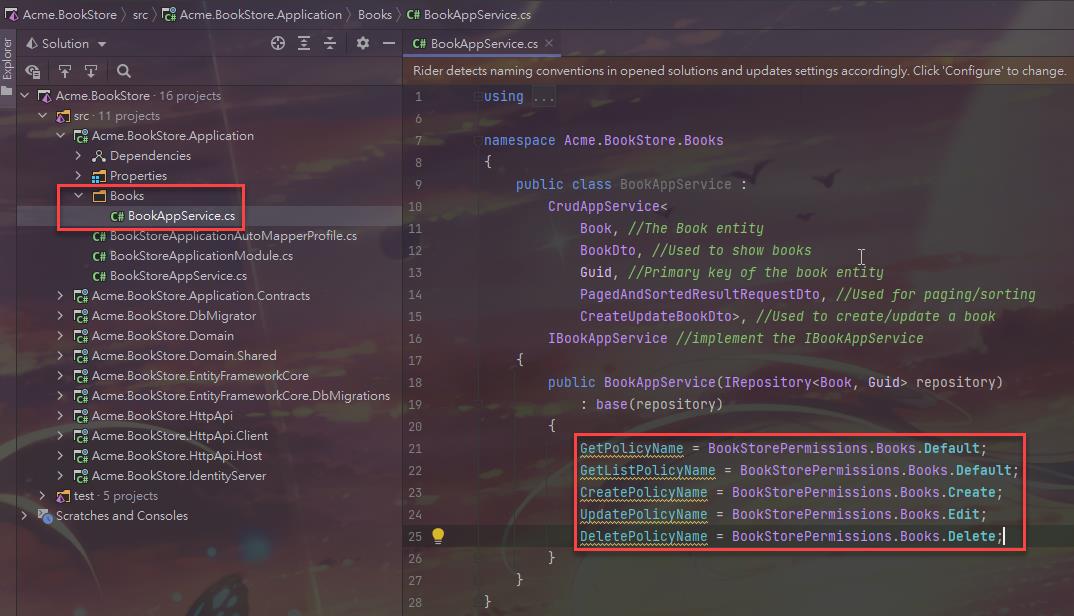Viewport: 1074px width, 616px height.
Task: Click the Expand All icon in Solution panel
Action: (x=304, y=43)
